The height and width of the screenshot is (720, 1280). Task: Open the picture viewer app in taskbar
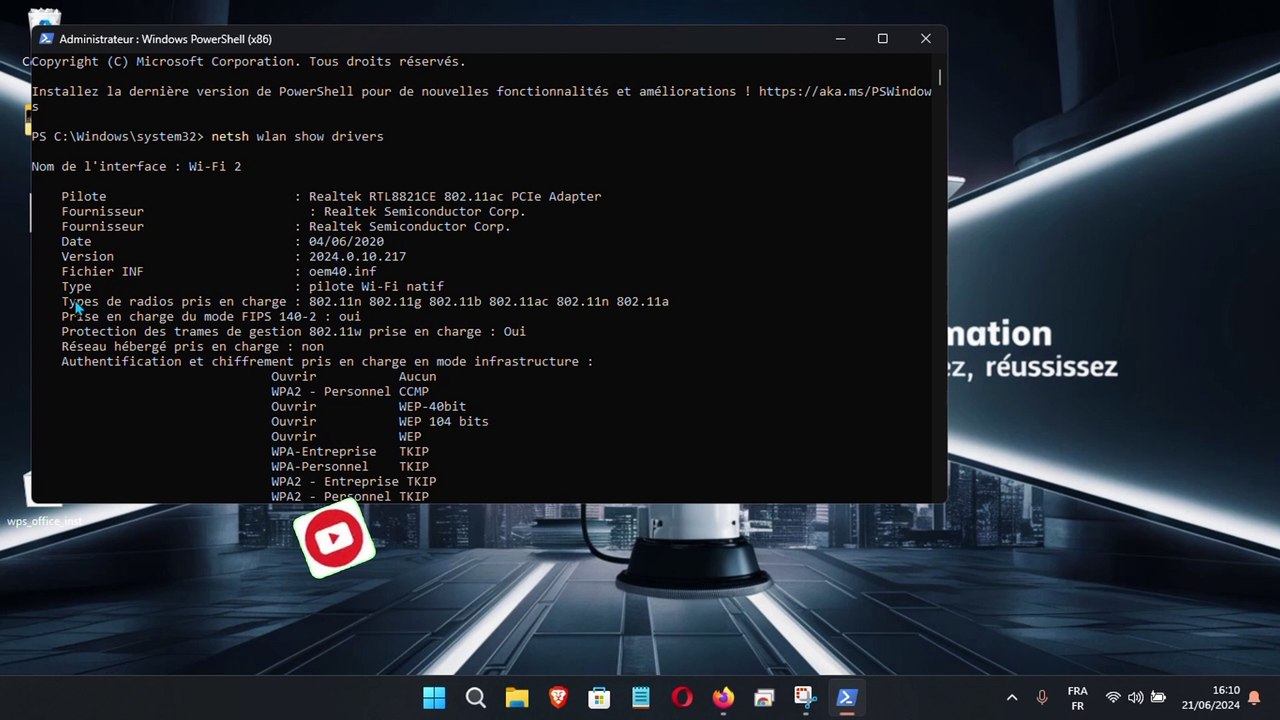pos(764,697)
